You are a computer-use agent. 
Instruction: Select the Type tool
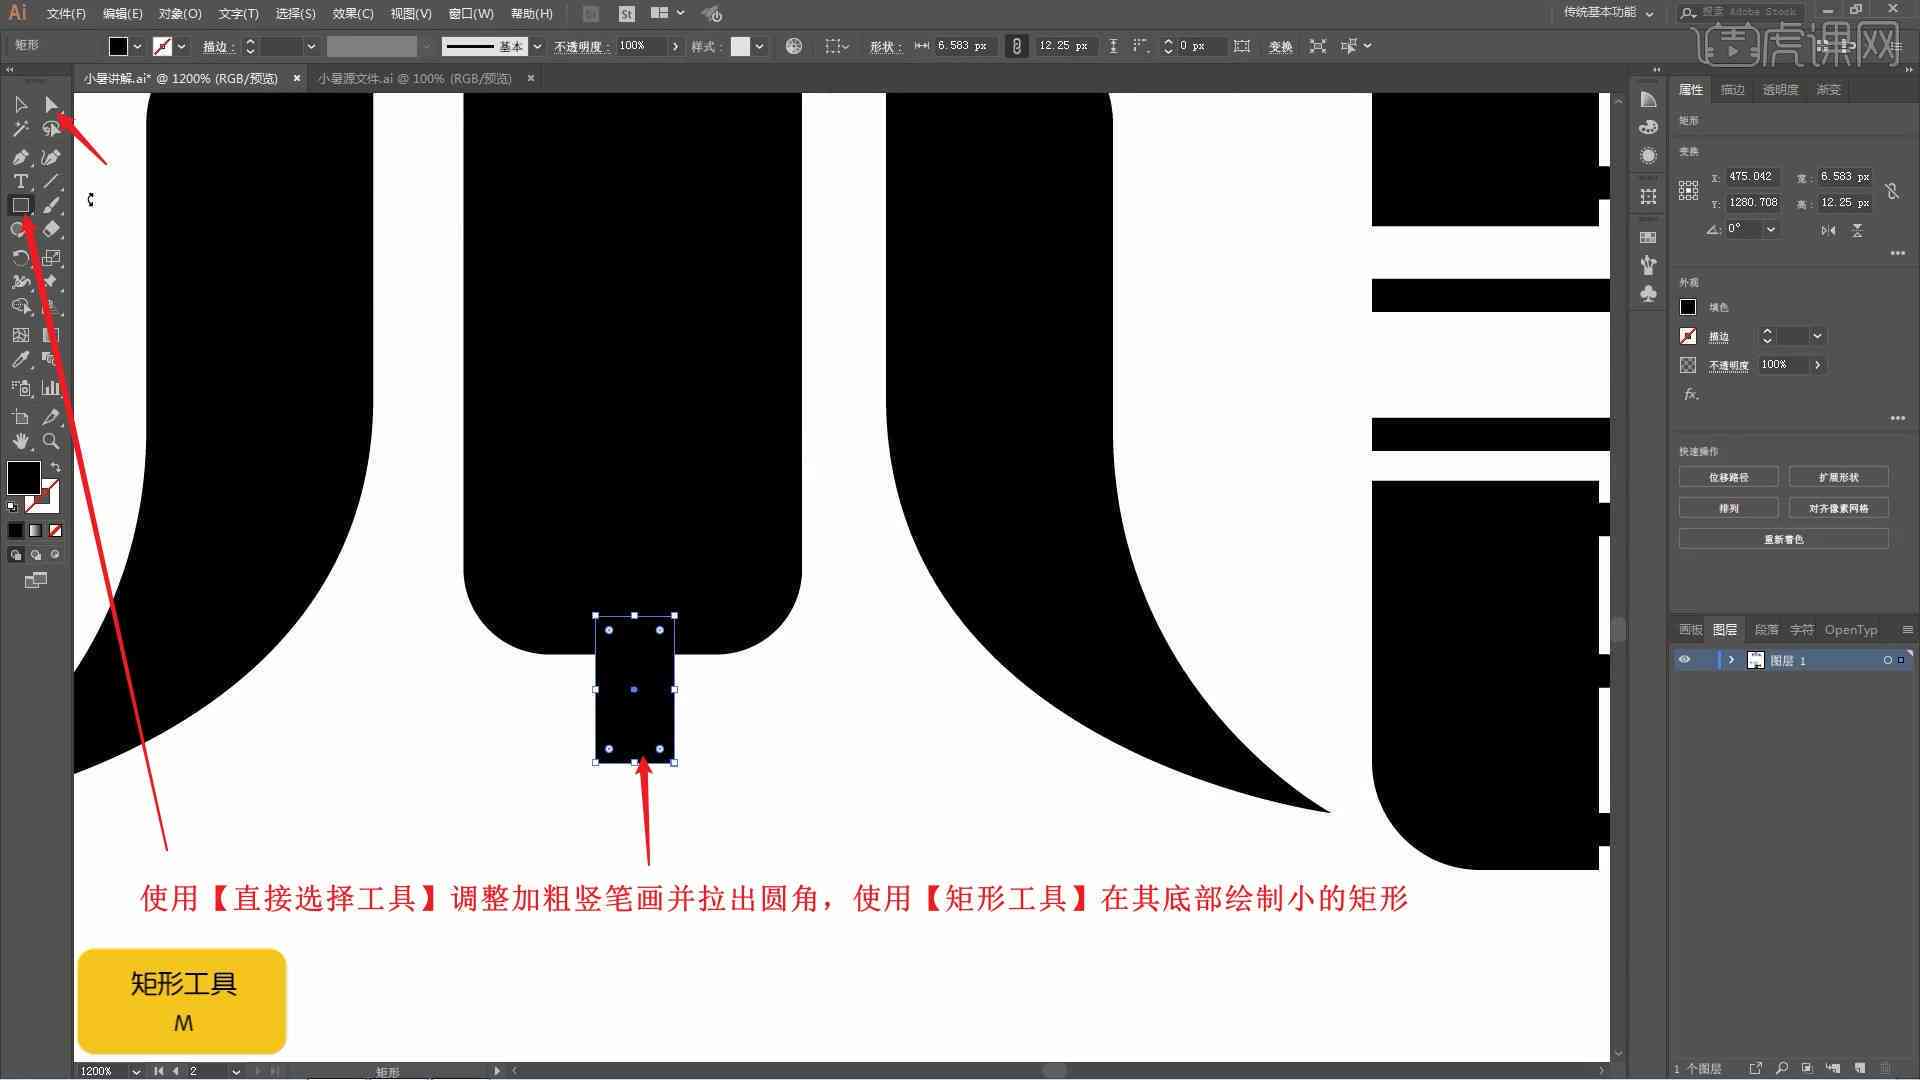20,181
